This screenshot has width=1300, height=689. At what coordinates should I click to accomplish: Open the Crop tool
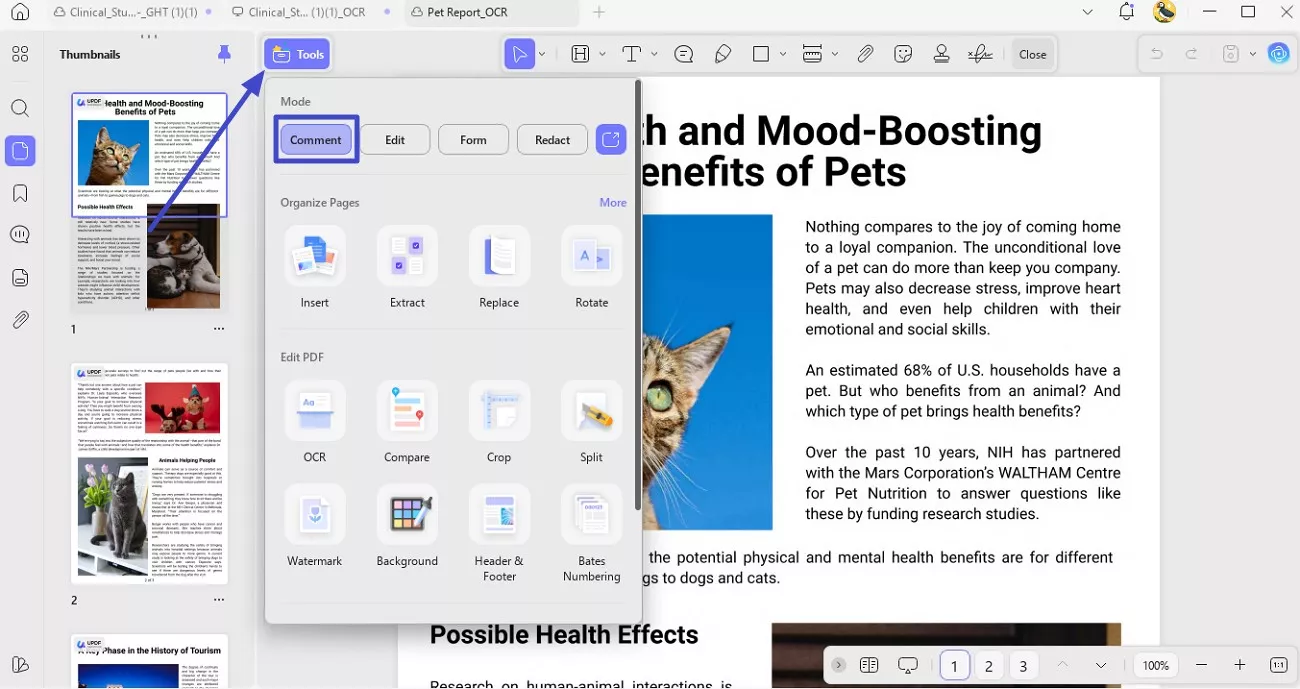pyautogui.click(x=499, y=422)
